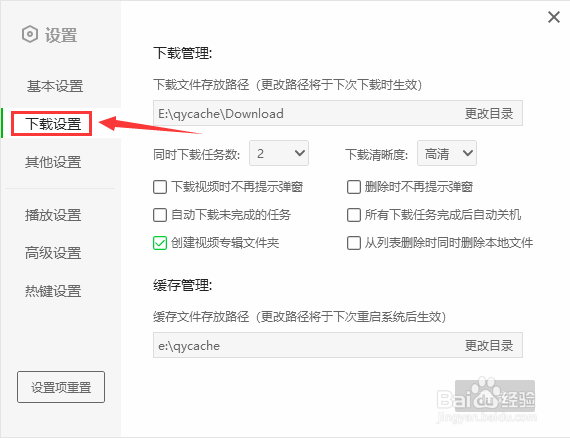This screenshot has width=570, height=438.
Task: Click the 设置项重置 button
Action: pos(61,387)
